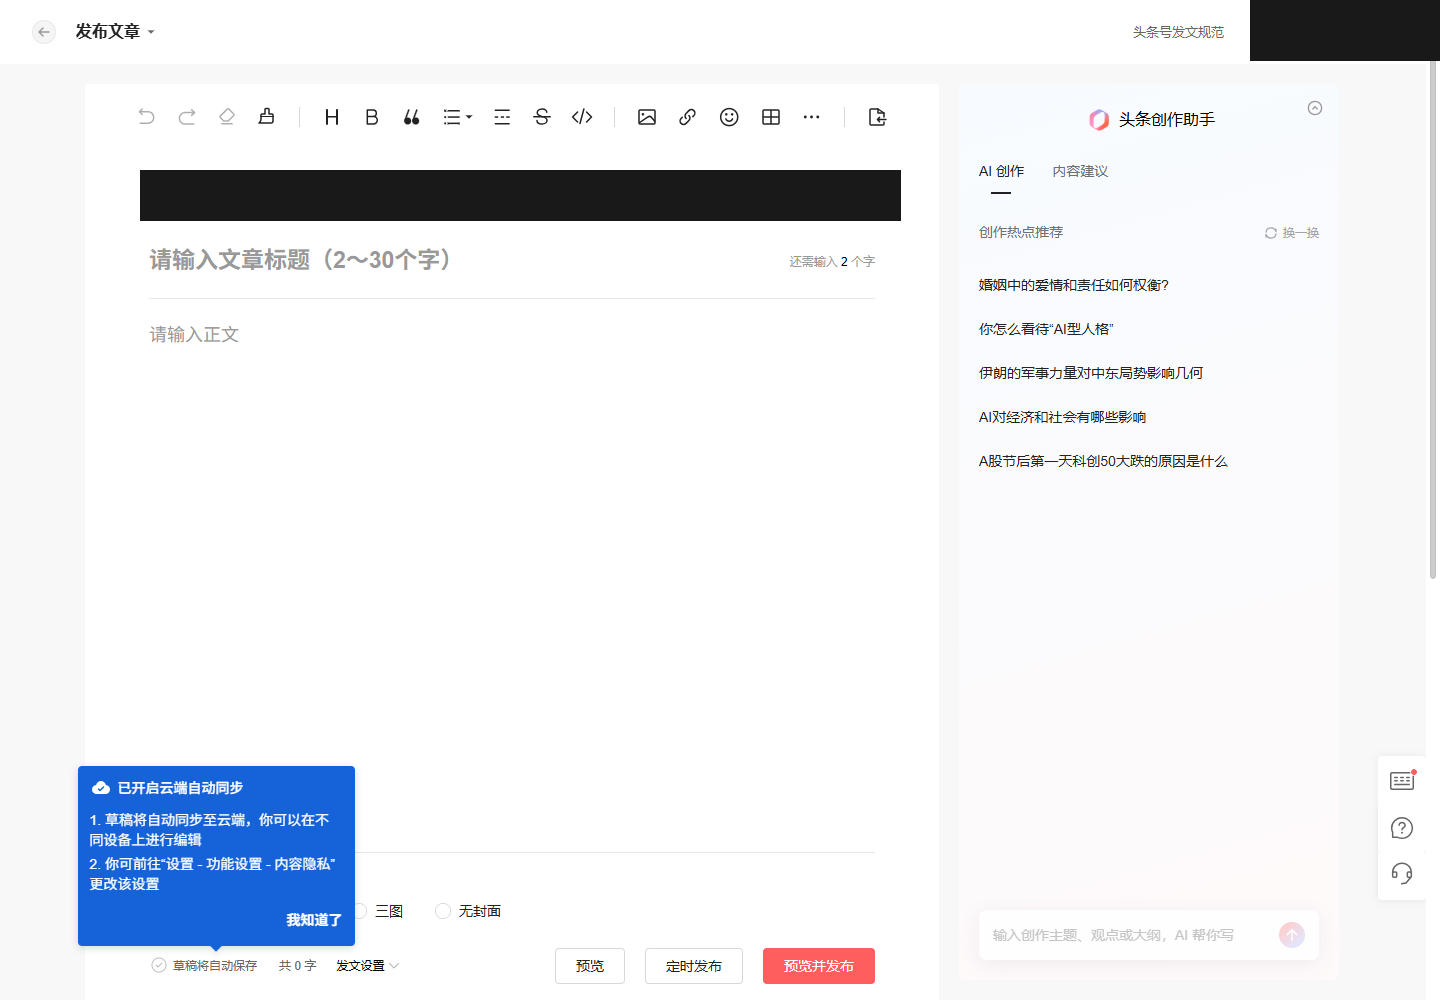1440x1000 pixels.
Task: Go back using the arrow circle
Action: [44, 32]
